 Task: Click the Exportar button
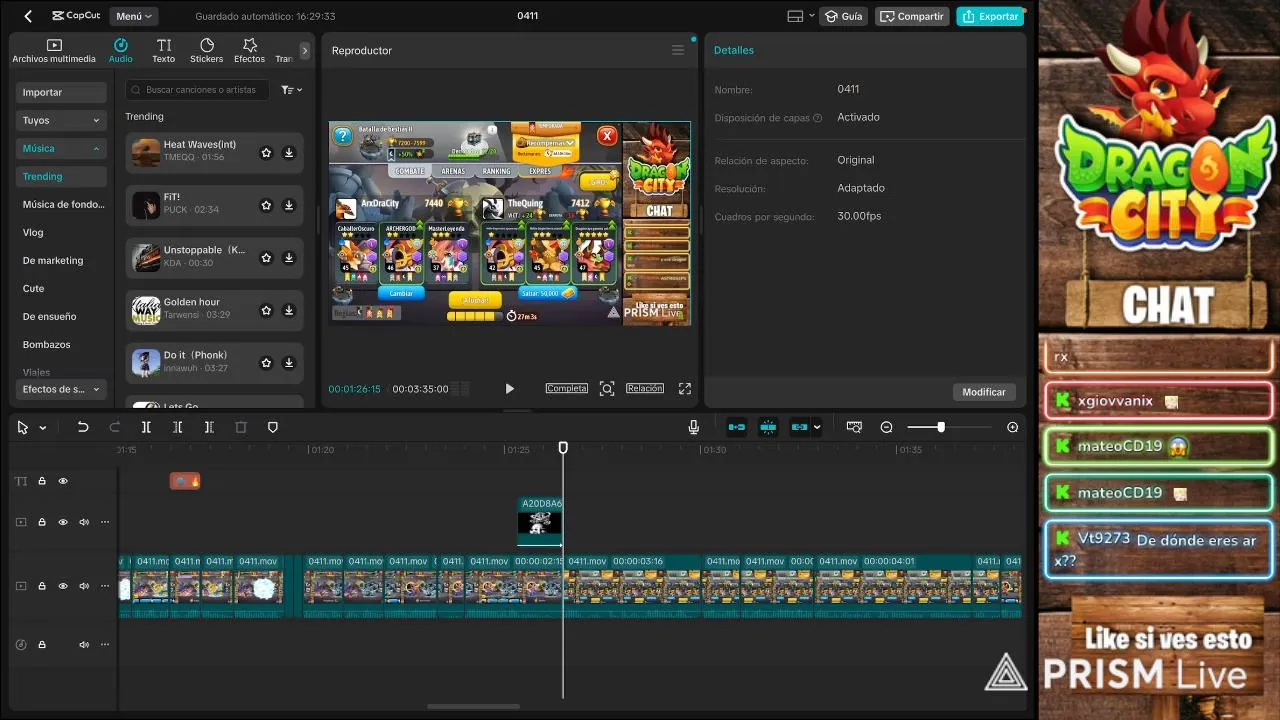tap(990, 16)
